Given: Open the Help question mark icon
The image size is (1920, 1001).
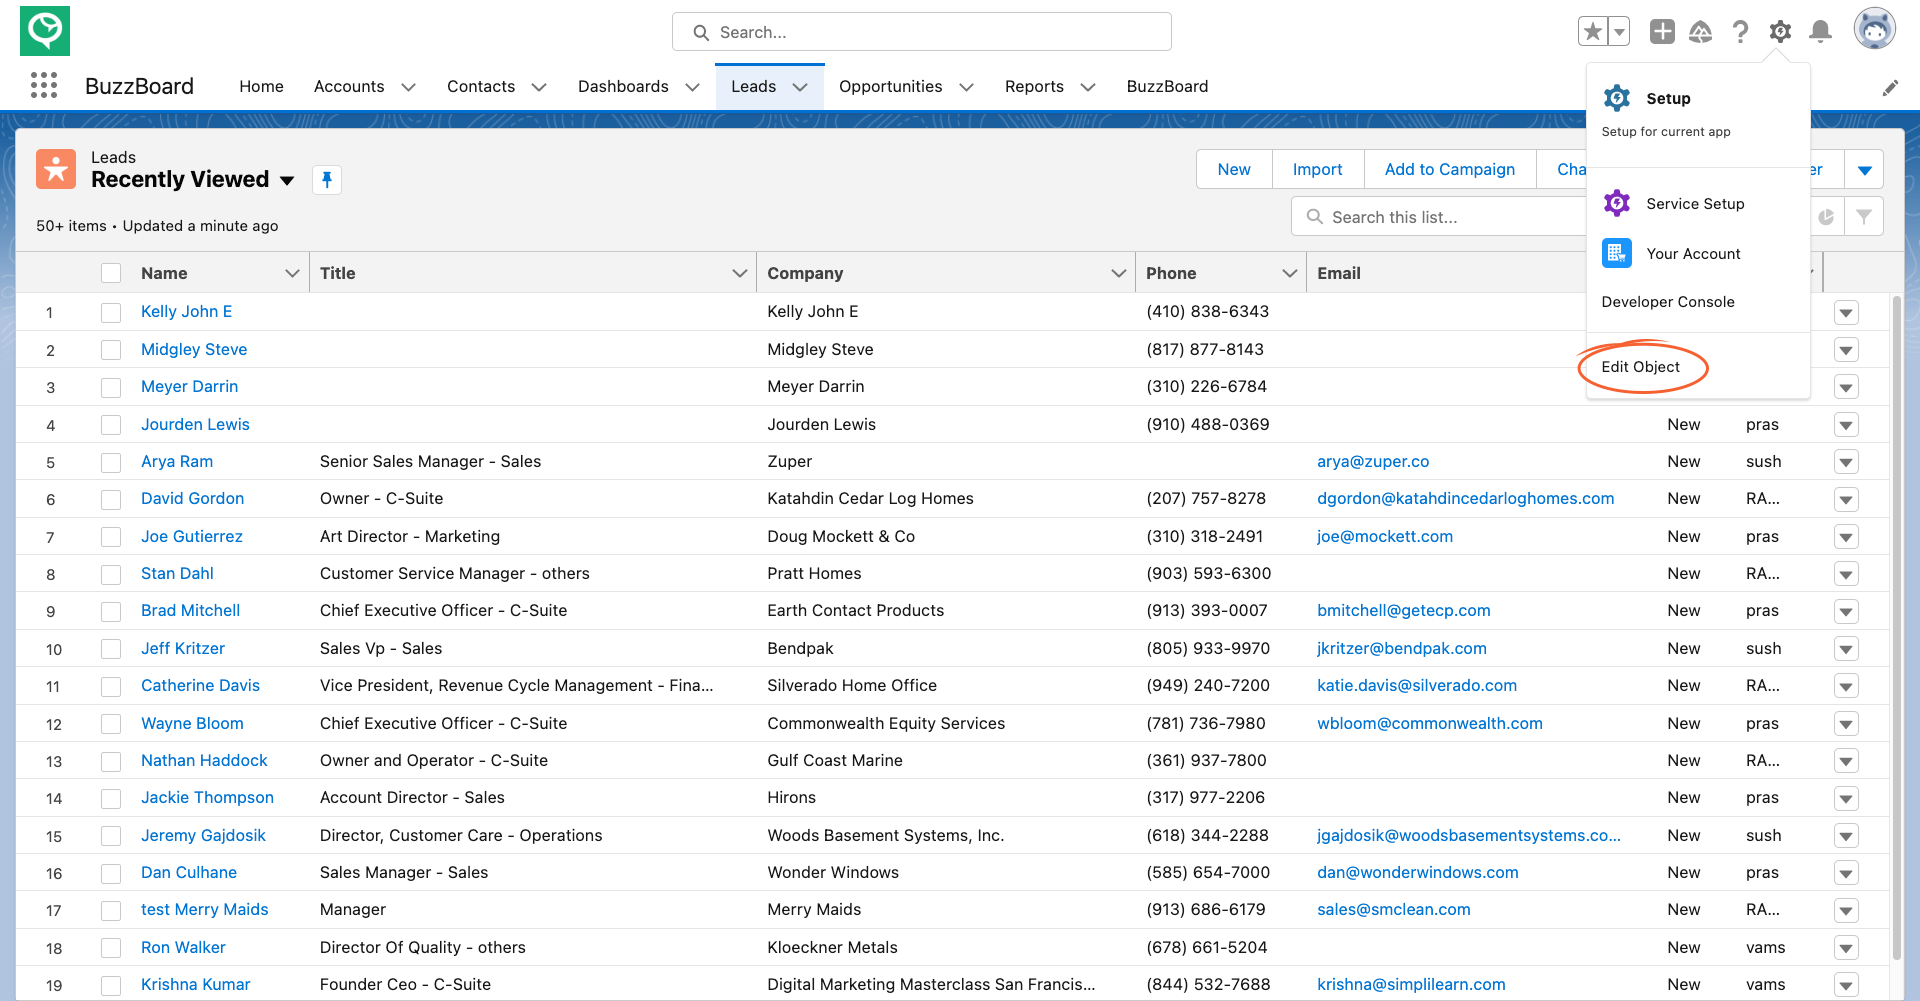Looking at the screenshot, I should (x=1740, y=32).
